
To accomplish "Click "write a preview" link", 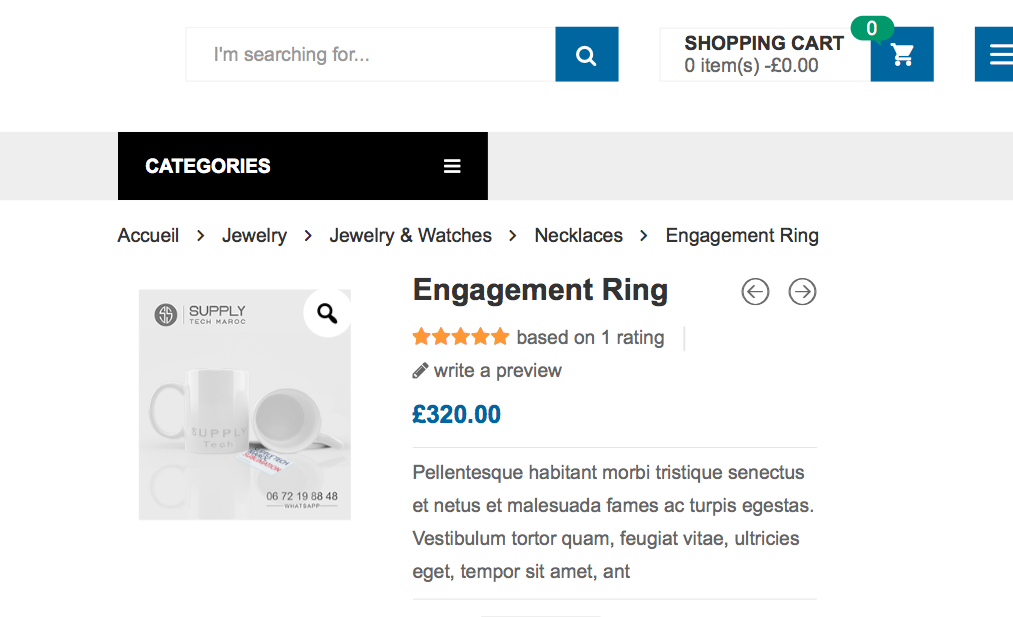I will (x=497, y=370).
